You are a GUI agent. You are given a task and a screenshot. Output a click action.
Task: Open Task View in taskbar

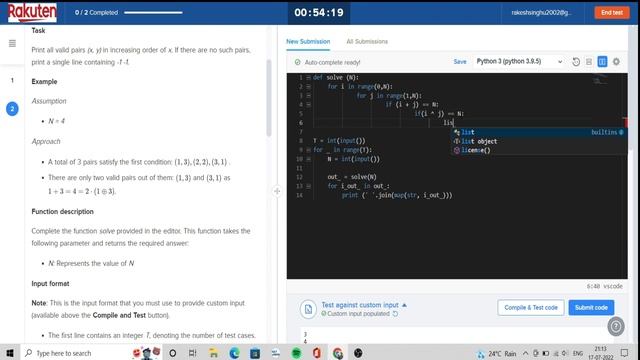[193, 353]
